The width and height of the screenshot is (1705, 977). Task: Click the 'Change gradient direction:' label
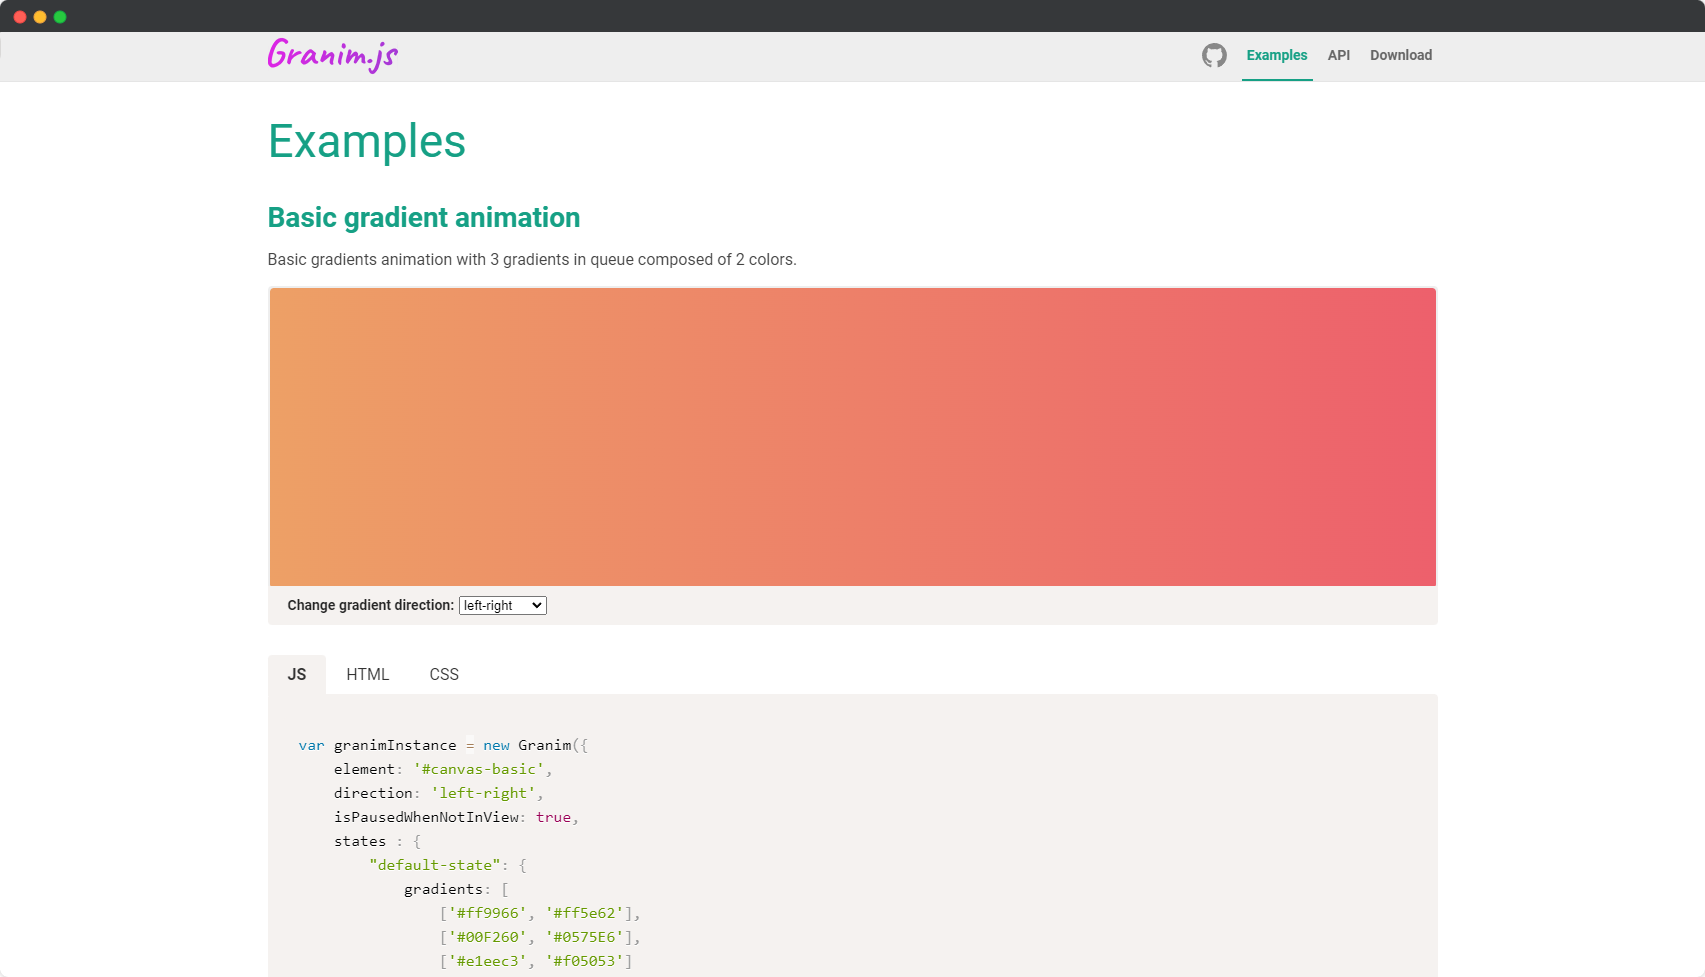click(x=371, y=605)
